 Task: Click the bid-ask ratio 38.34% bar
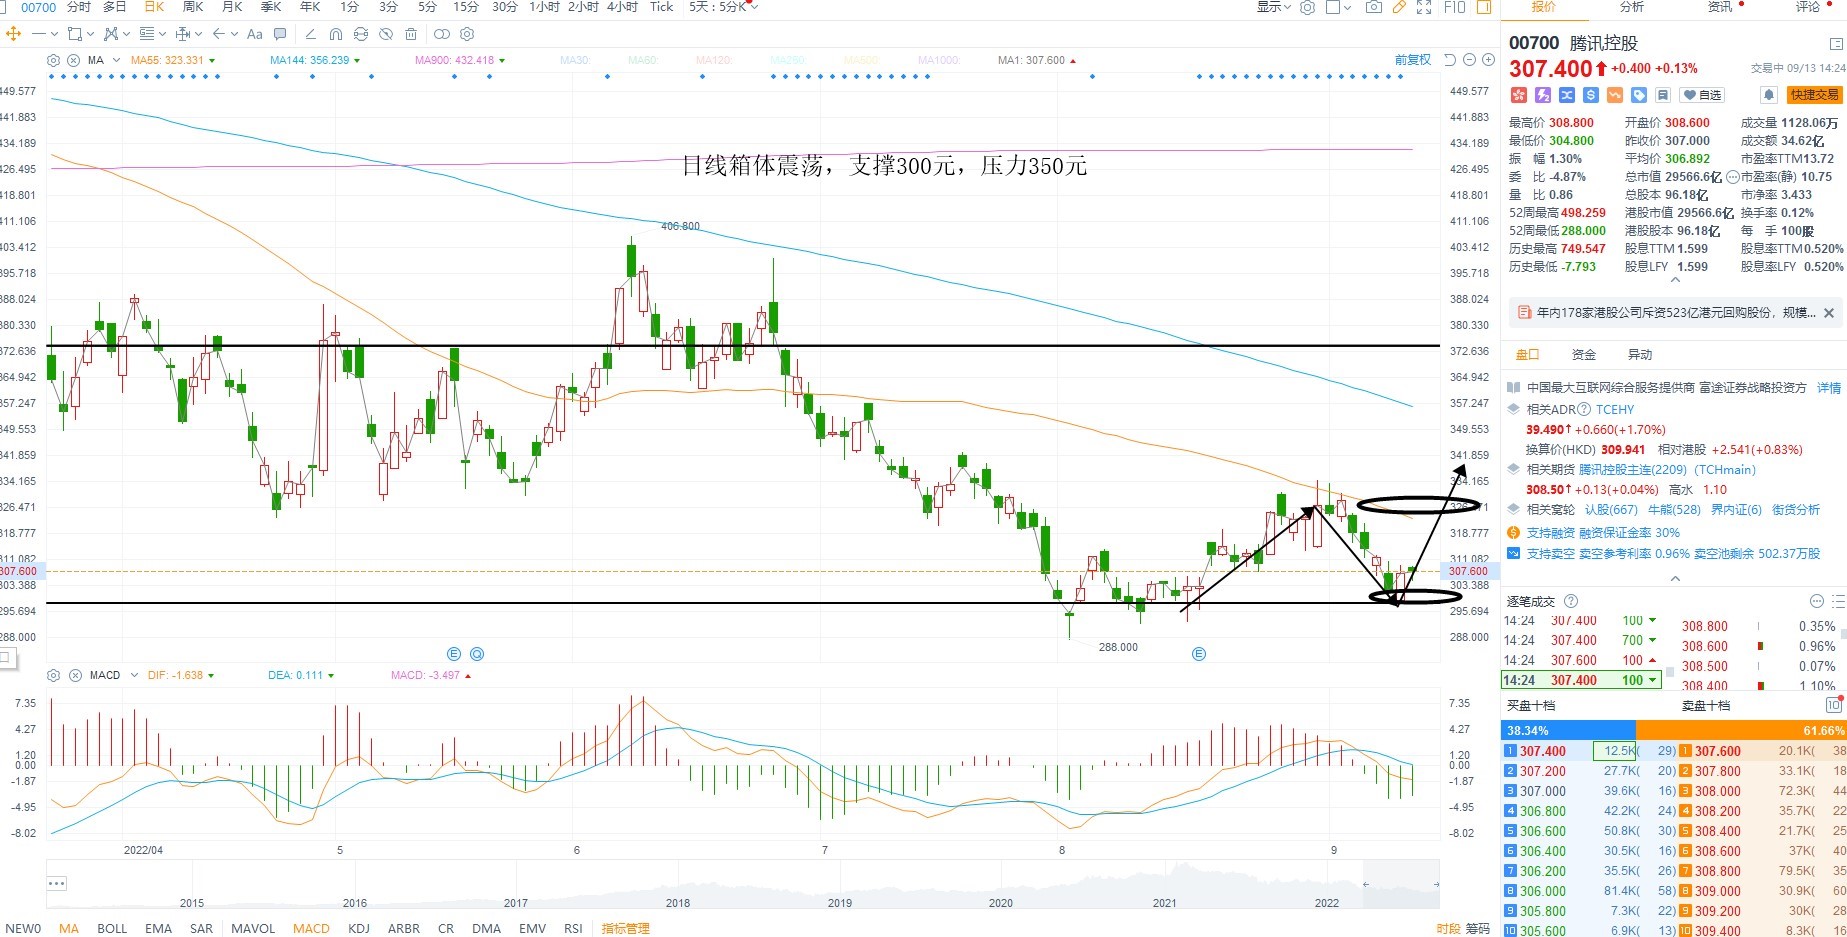tap(1568, 730)
